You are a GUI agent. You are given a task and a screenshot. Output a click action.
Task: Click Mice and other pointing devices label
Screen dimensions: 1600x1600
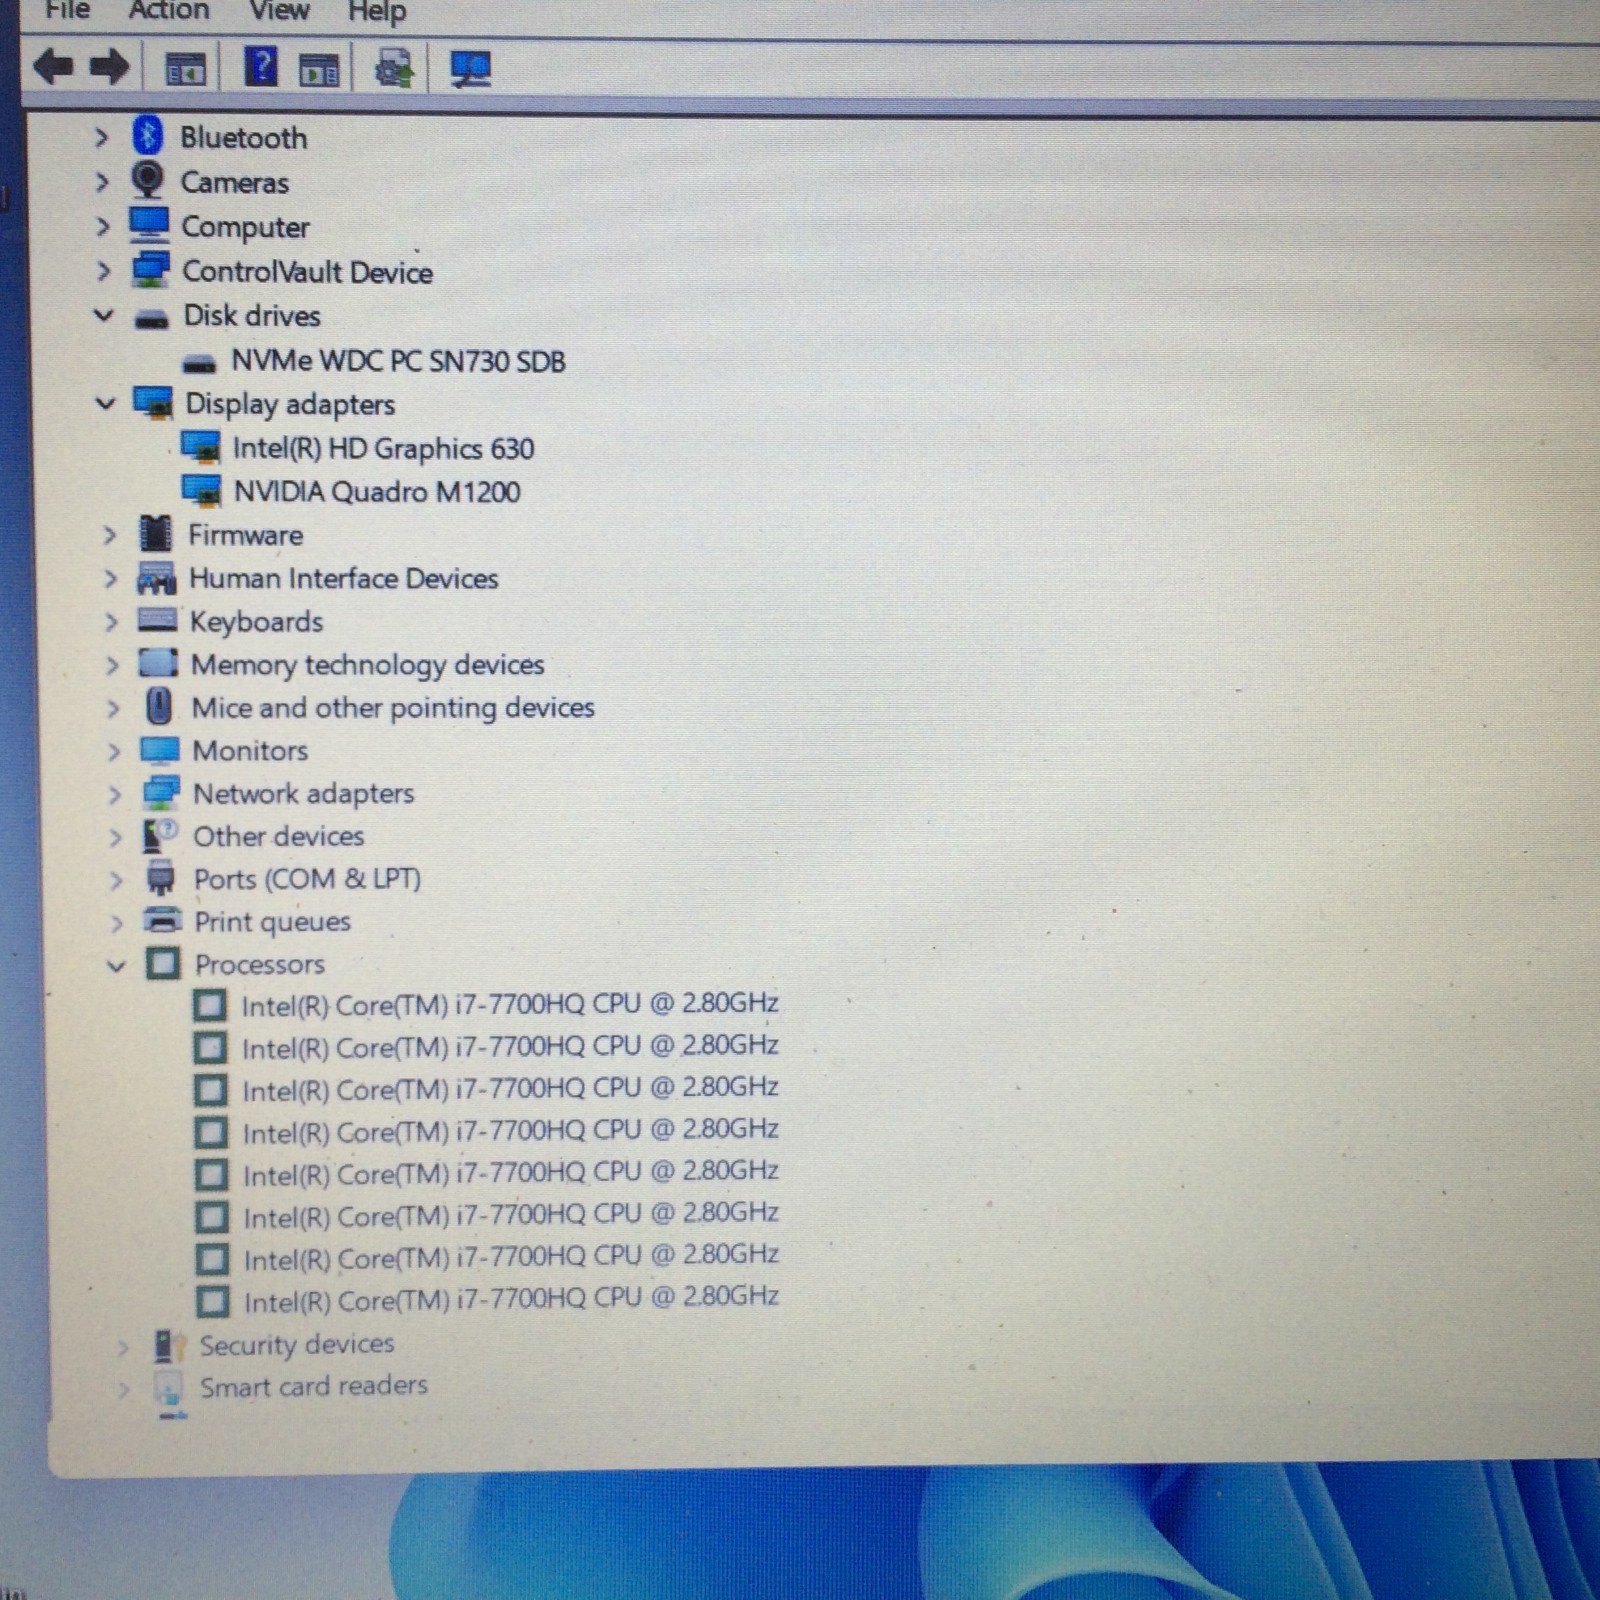tap(393, 707)
